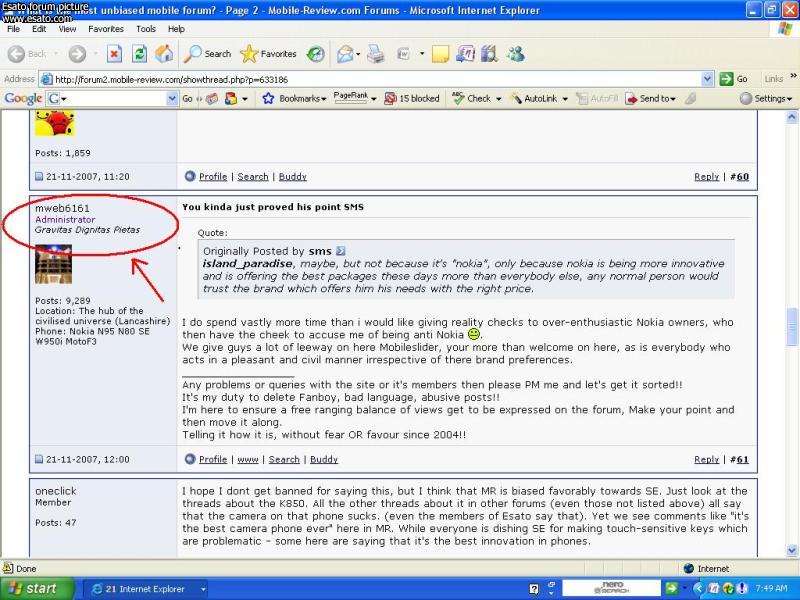Click the Nero Scout tray search box

point(611,588)
